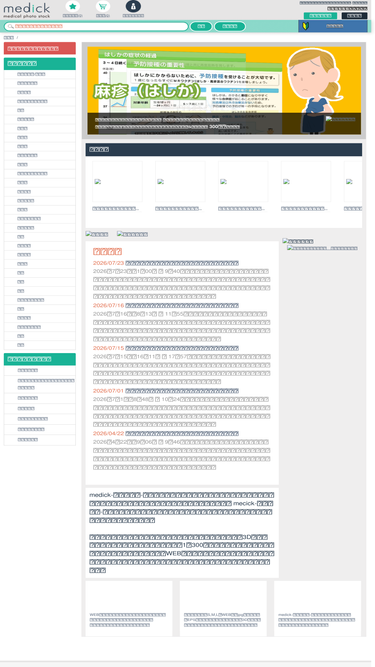Open the red sidebar header item
Screen dimensions: 375x667
coord(40,48)
